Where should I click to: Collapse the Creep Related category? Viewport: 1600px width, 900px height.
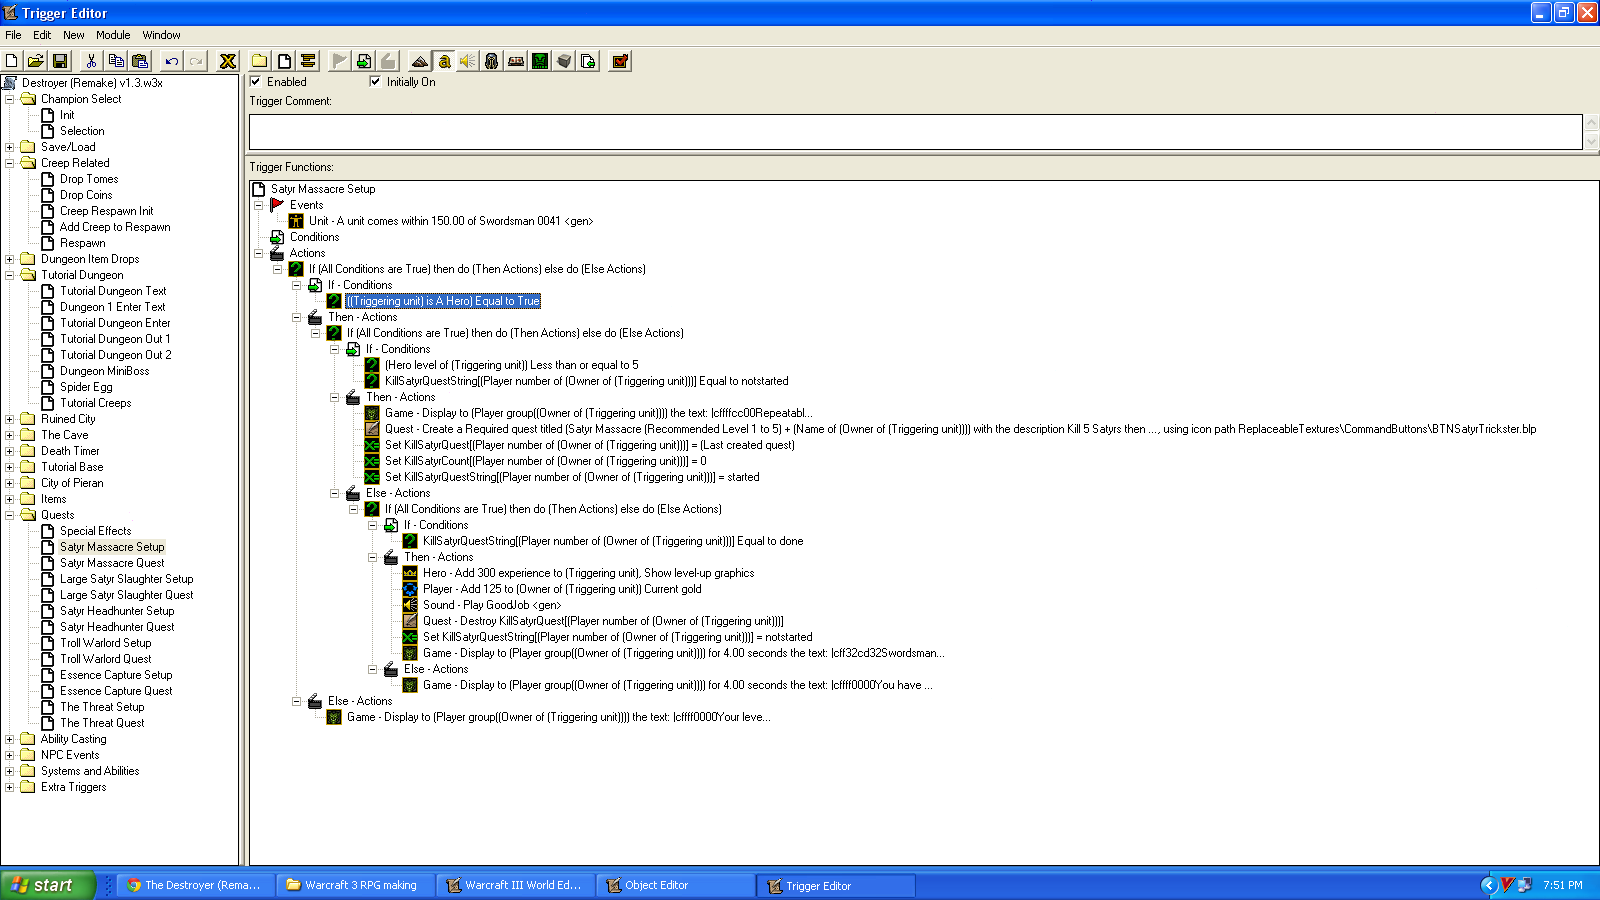[x=10, y=163]
